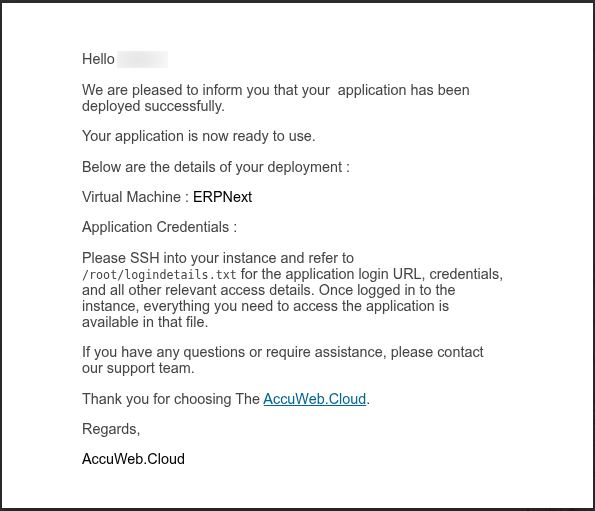Click the 'Application Credentials :' heading

point(159,227)
